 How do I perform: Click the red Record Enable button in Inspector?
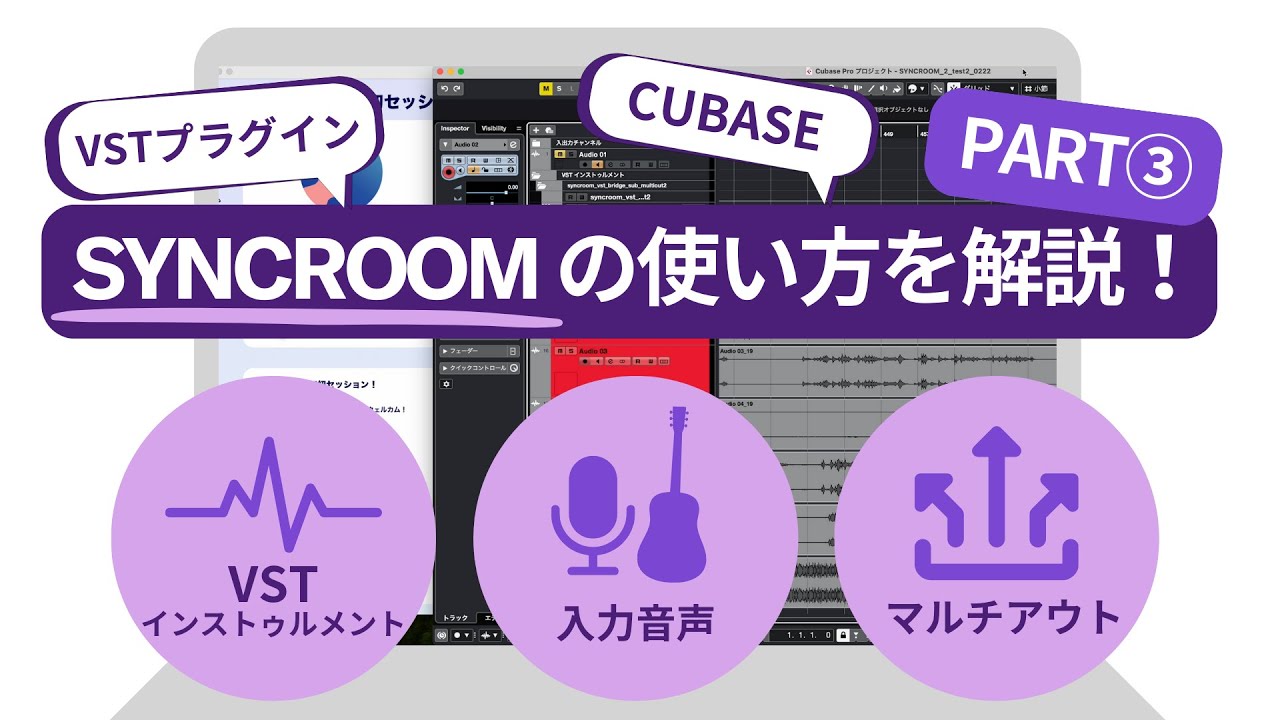click(448, 172)
